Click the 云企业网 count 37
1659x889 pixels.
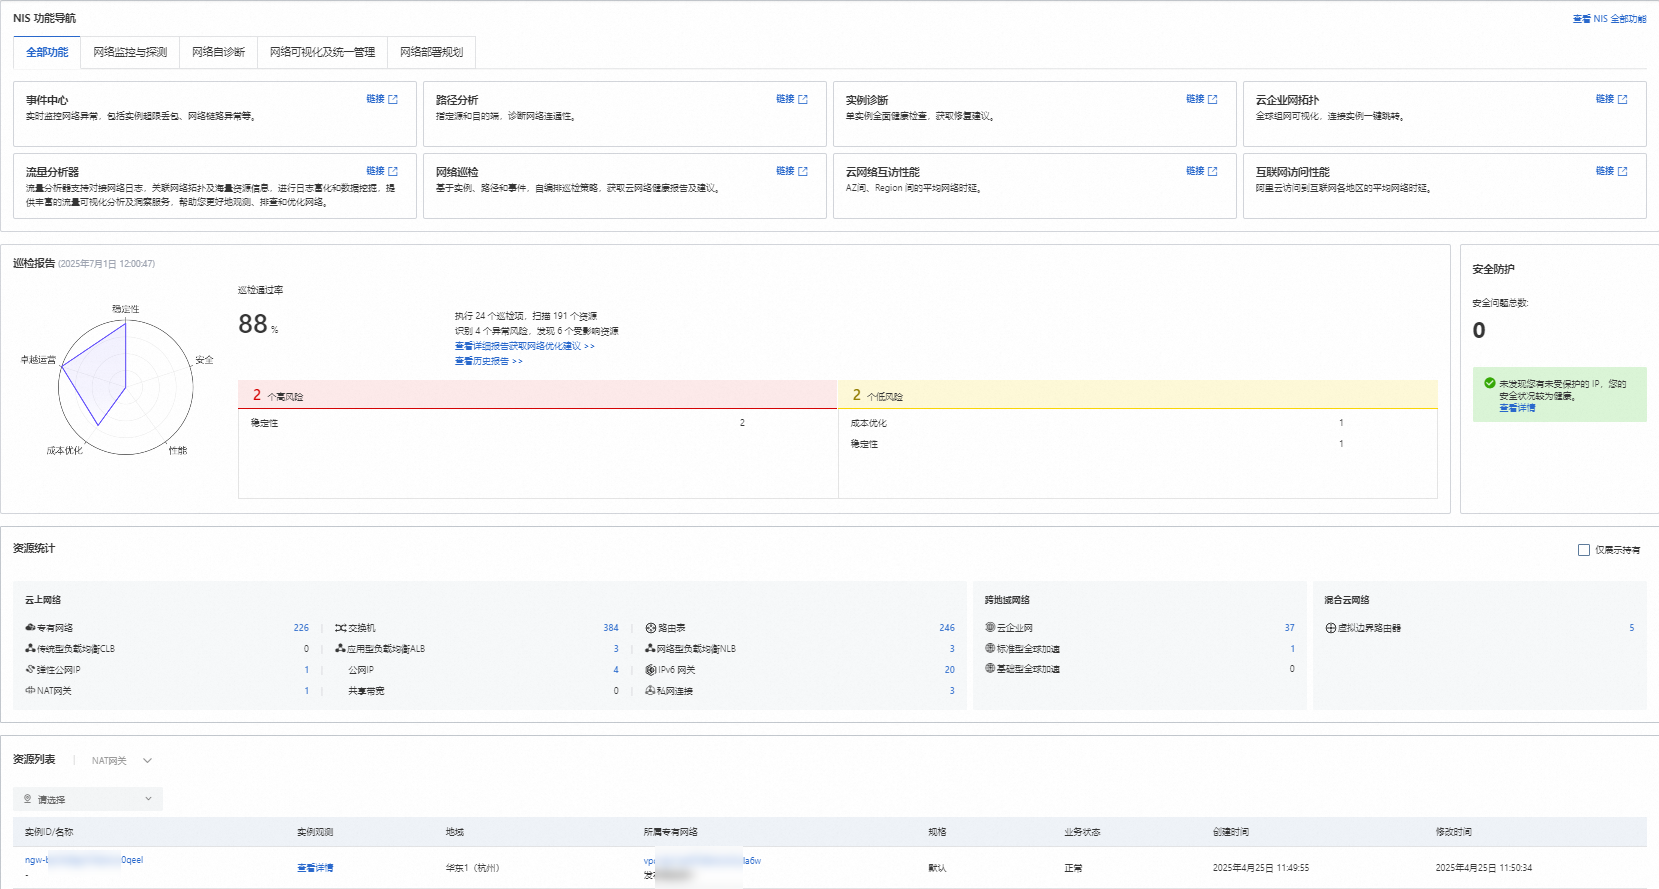coord(1290,628)
